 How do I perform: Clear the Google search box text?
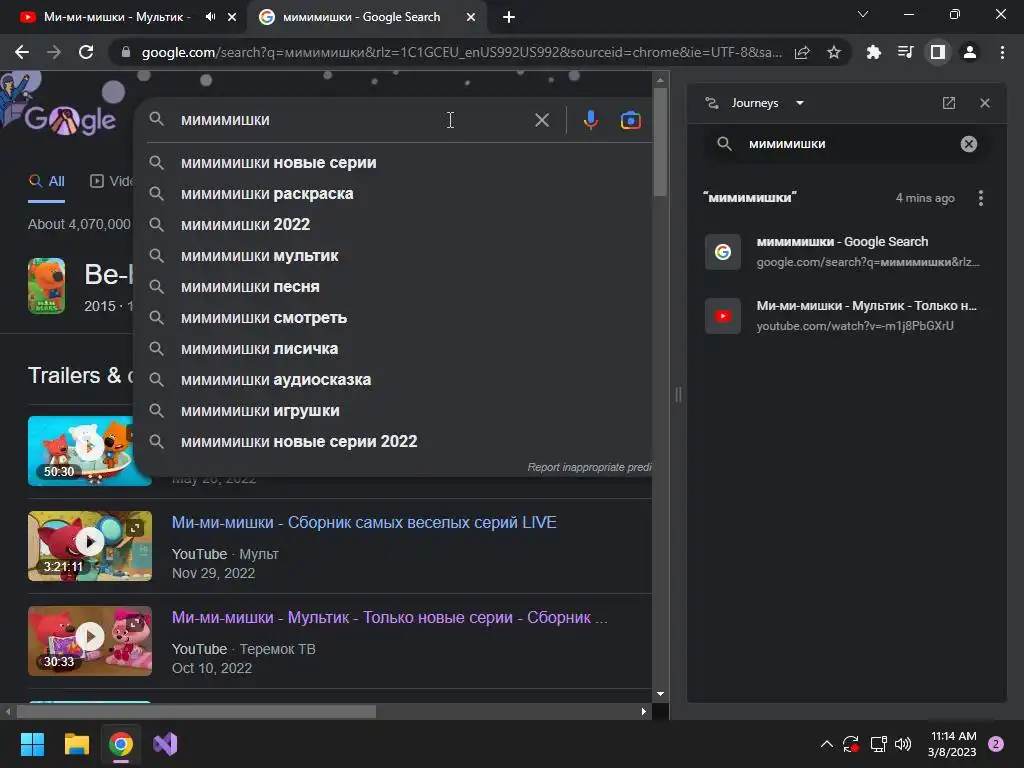tap(541, 120)
